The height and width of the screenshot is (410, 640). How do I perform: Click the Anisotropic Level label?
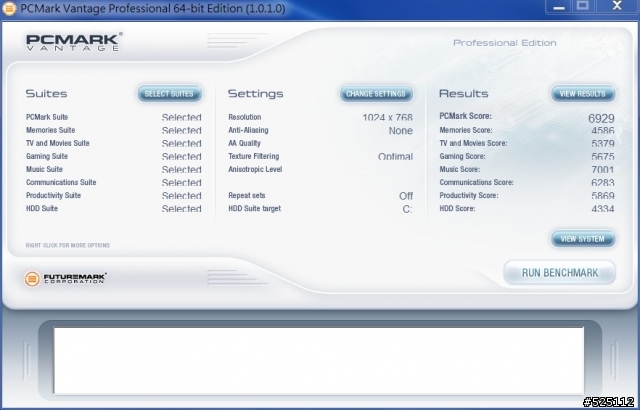pos(255,169)
